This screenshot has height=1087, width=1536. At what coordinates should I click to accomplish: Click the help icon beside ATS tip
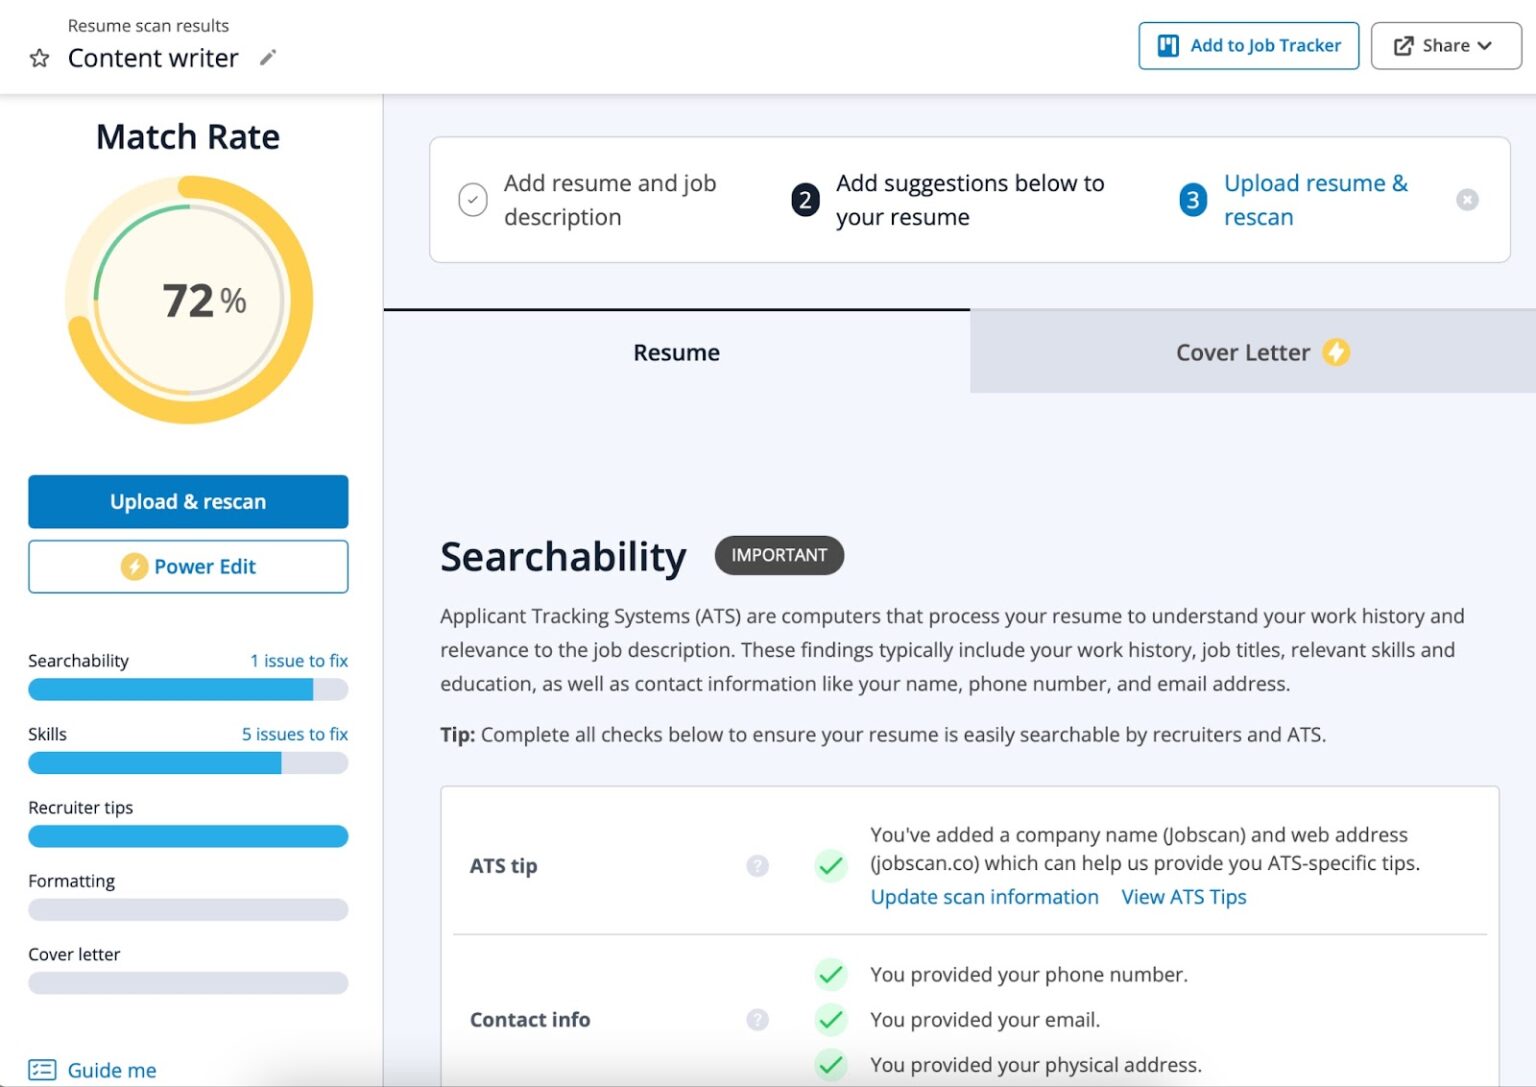(757, 866)
